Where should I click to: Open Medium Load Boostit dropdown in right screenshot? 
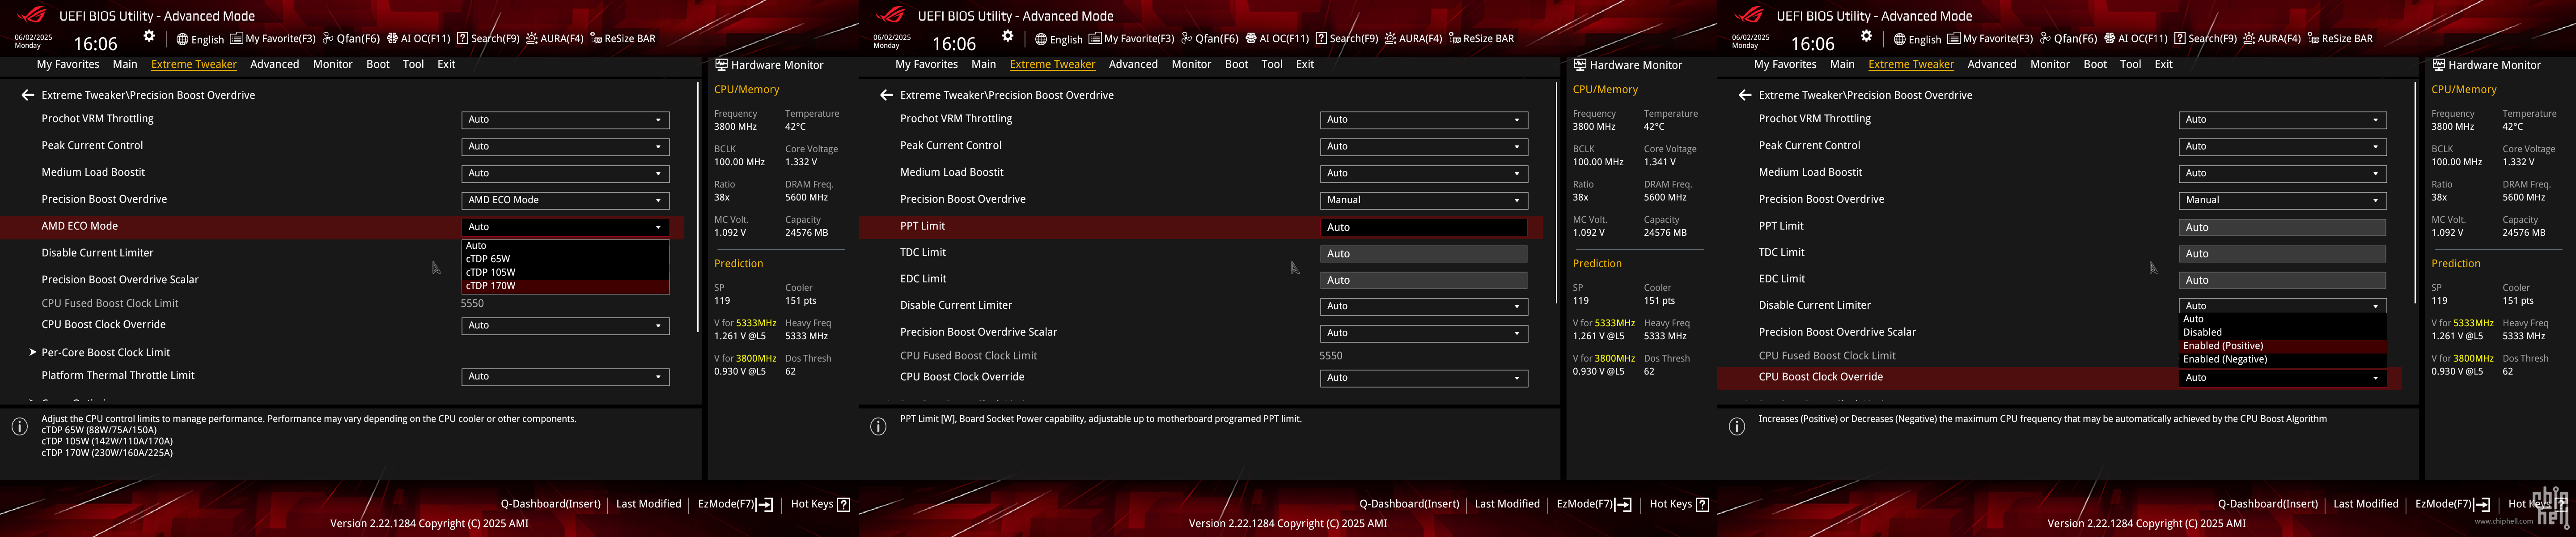(2283, 174)
